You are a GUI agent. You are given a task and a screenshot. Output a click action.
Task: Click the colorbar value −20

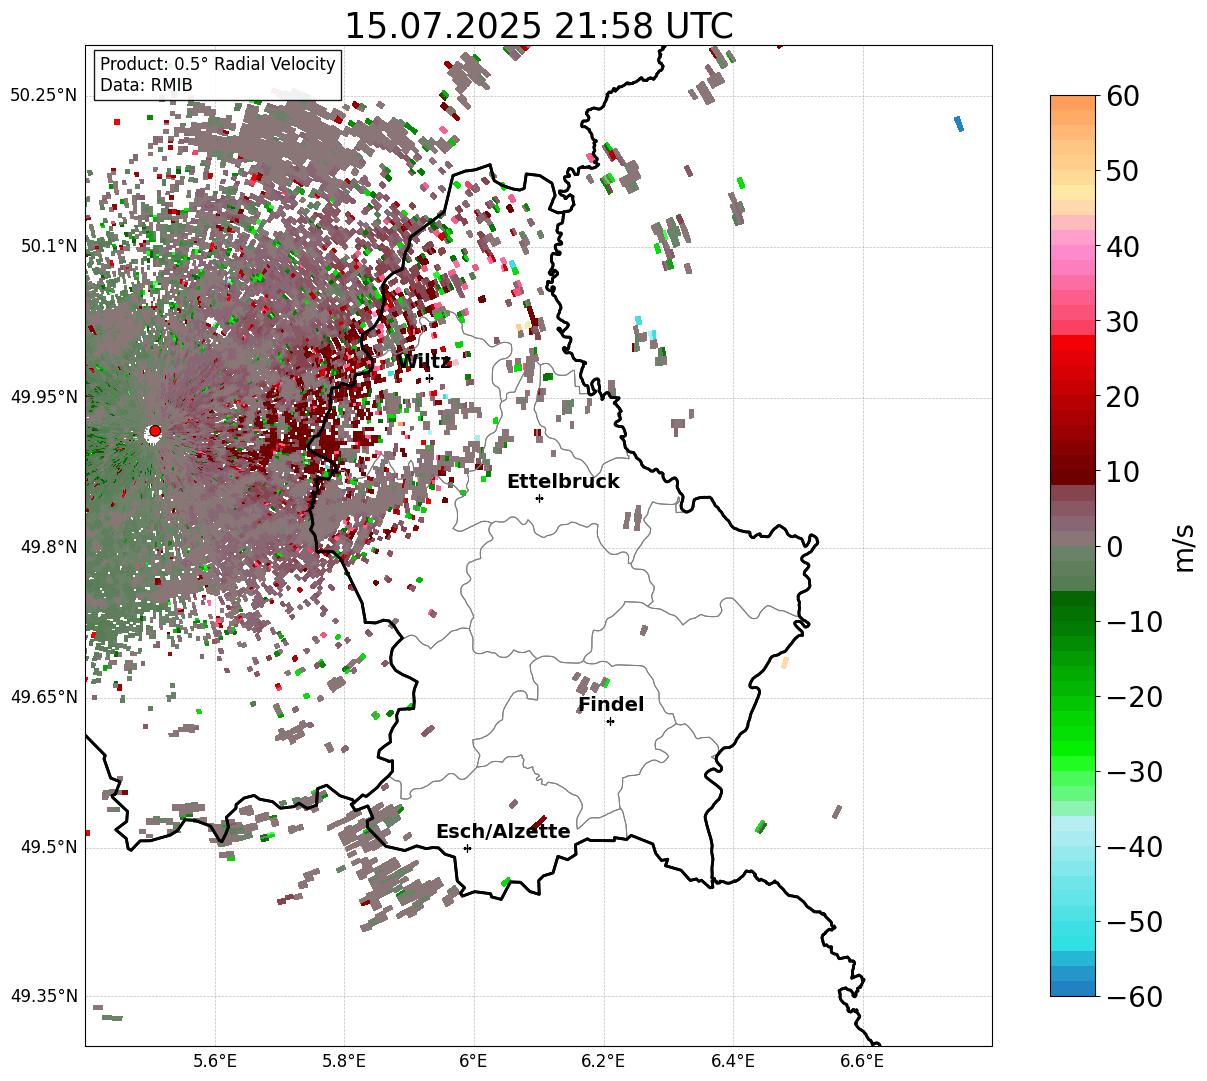1135,697
